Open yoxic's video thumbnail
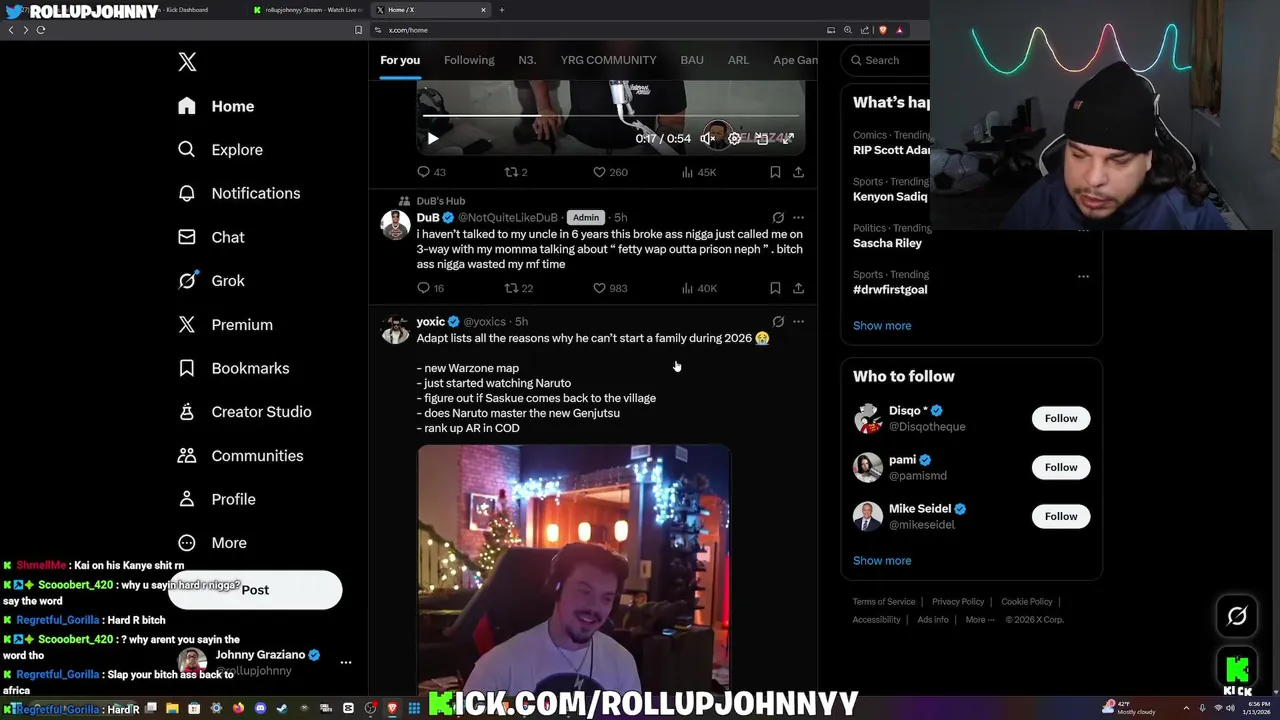The width and height of the screenshot is (1280, 720). click(x=574, y=569)
